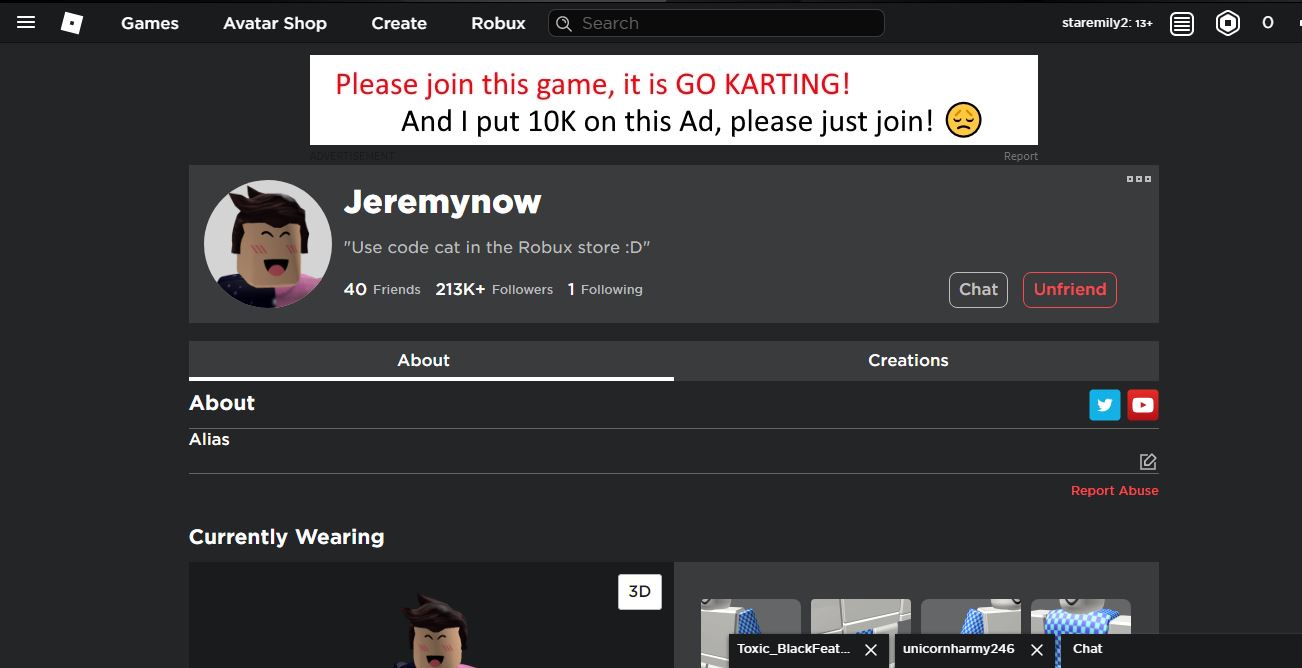Report the advertisement banner
The width and height of the screenshot is (1302, 668).
[1020, 156]
